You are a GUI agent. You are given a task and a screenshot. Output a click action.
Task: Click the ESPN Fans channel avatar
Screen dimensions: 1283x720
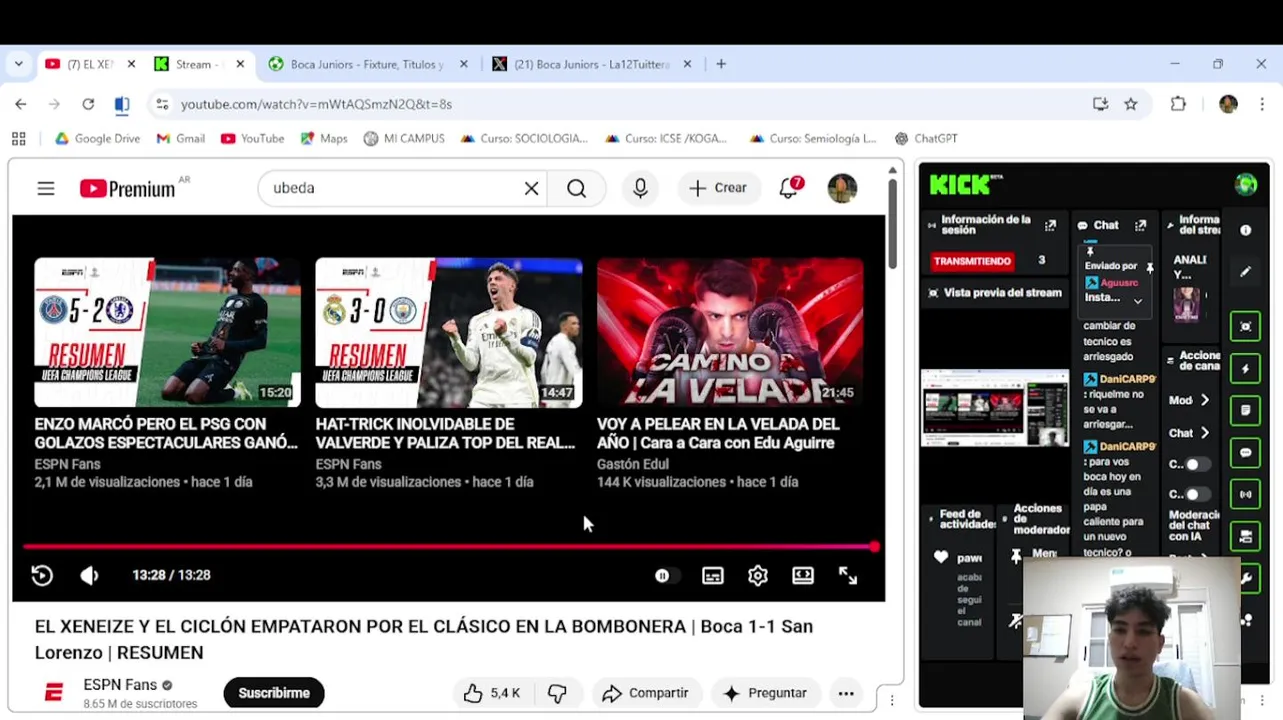coord(54,693)
